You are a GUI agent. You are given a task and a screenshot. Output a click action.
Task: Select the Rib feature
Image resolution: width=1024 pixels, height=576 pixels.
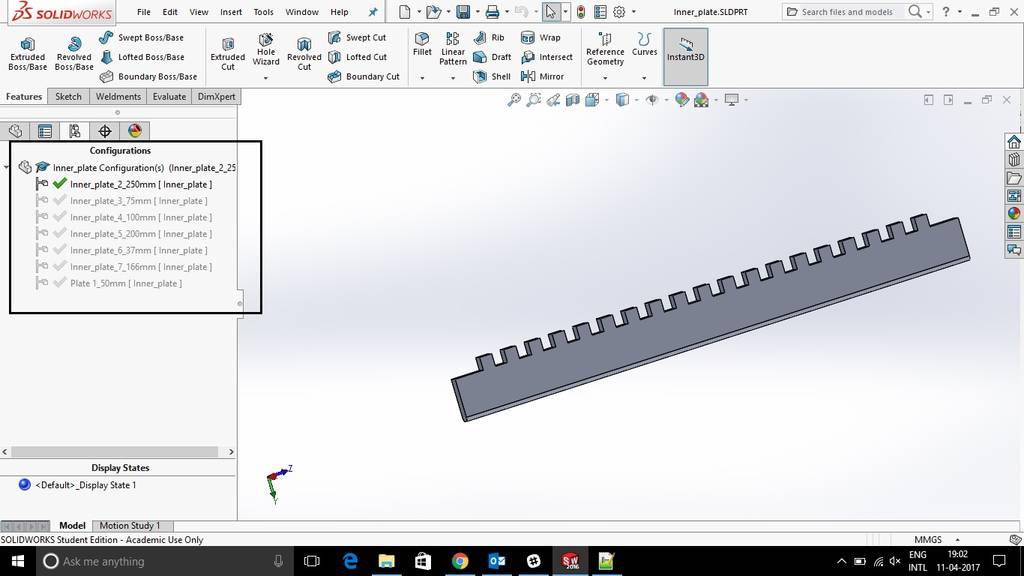coord(489,37)
